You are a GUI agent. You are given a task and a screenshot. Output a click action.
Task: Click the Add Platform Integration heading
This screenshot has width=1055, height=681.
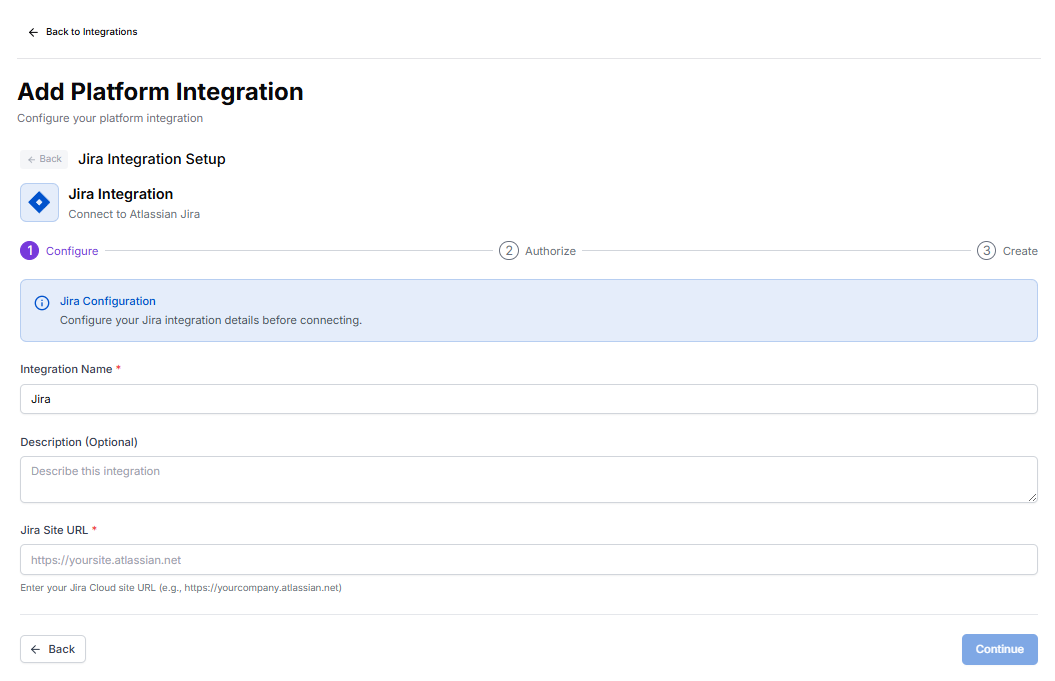pyautogui.click(x=160, y=92)
